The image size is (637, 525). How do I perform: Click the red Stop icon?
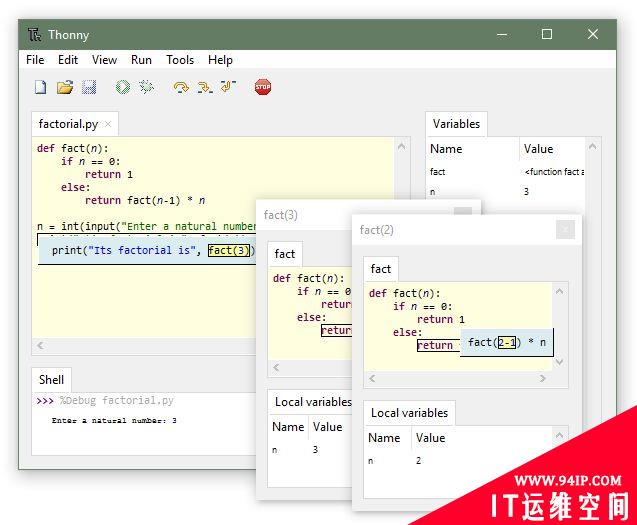(x=263, y=87)
